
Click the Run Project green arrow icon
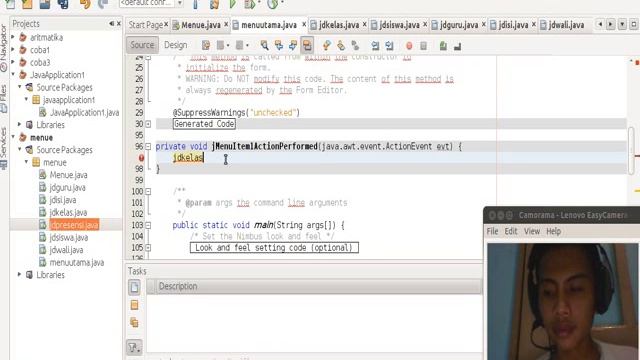(x=233, y=4)
